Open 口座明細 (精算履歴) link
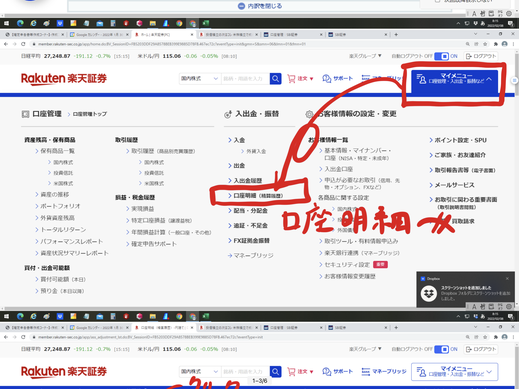Viewport: 519px width, 389px height. click(258, 196)
